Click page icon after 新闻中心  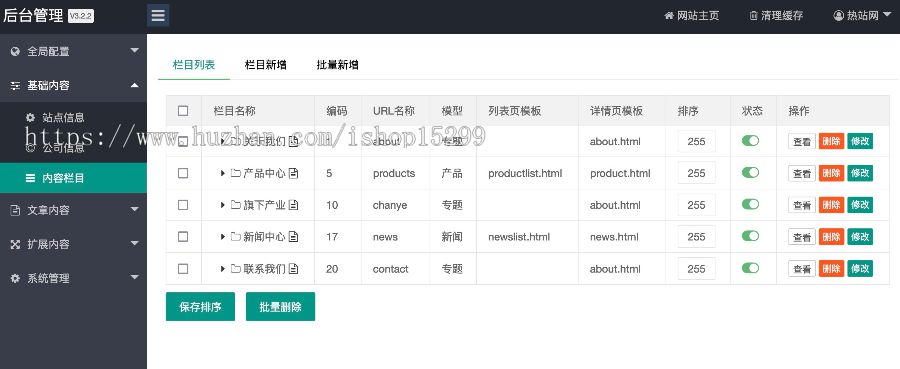tap(293, 236)
